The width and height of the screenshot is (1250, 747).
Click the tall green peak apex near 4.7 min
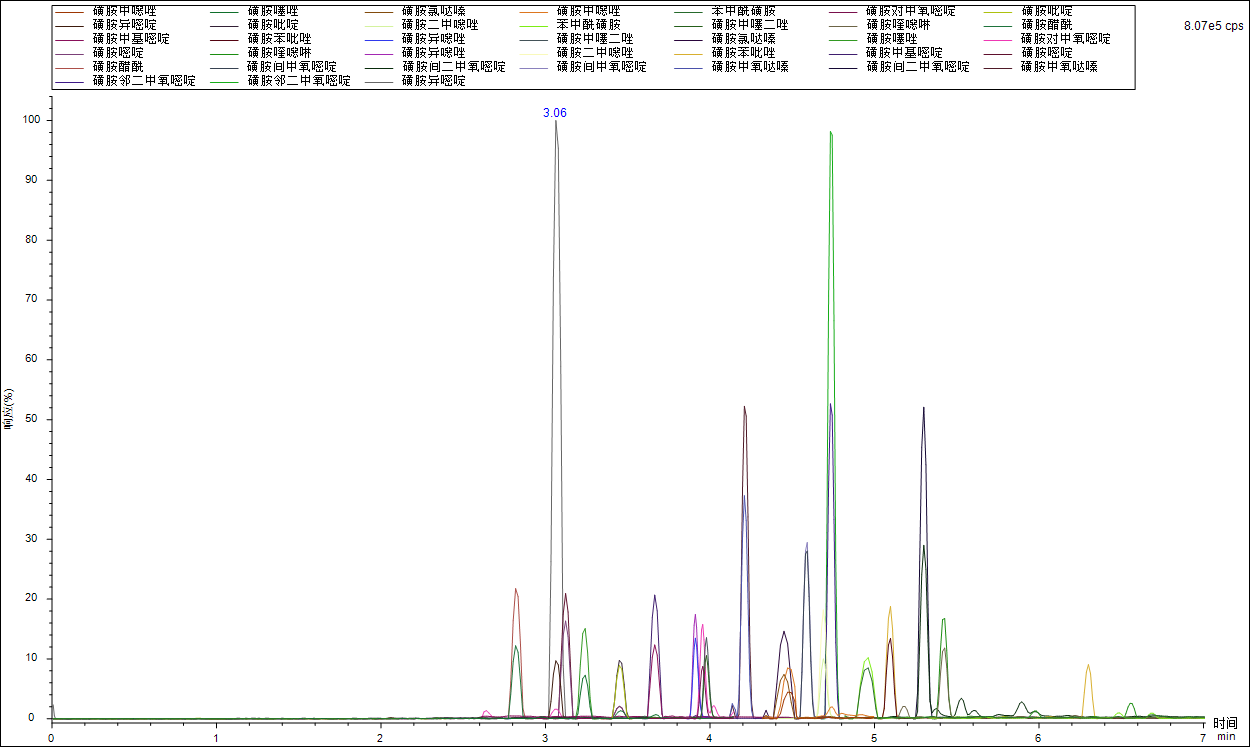pyautogui.click(x=830, y=133)
